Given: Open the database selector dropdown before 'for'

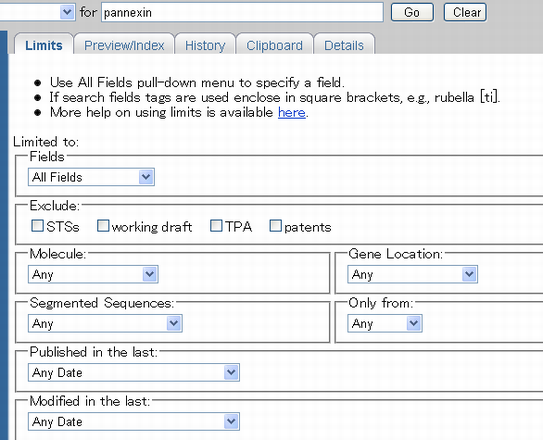Looking at the screenshot, I should click(37, 12).
